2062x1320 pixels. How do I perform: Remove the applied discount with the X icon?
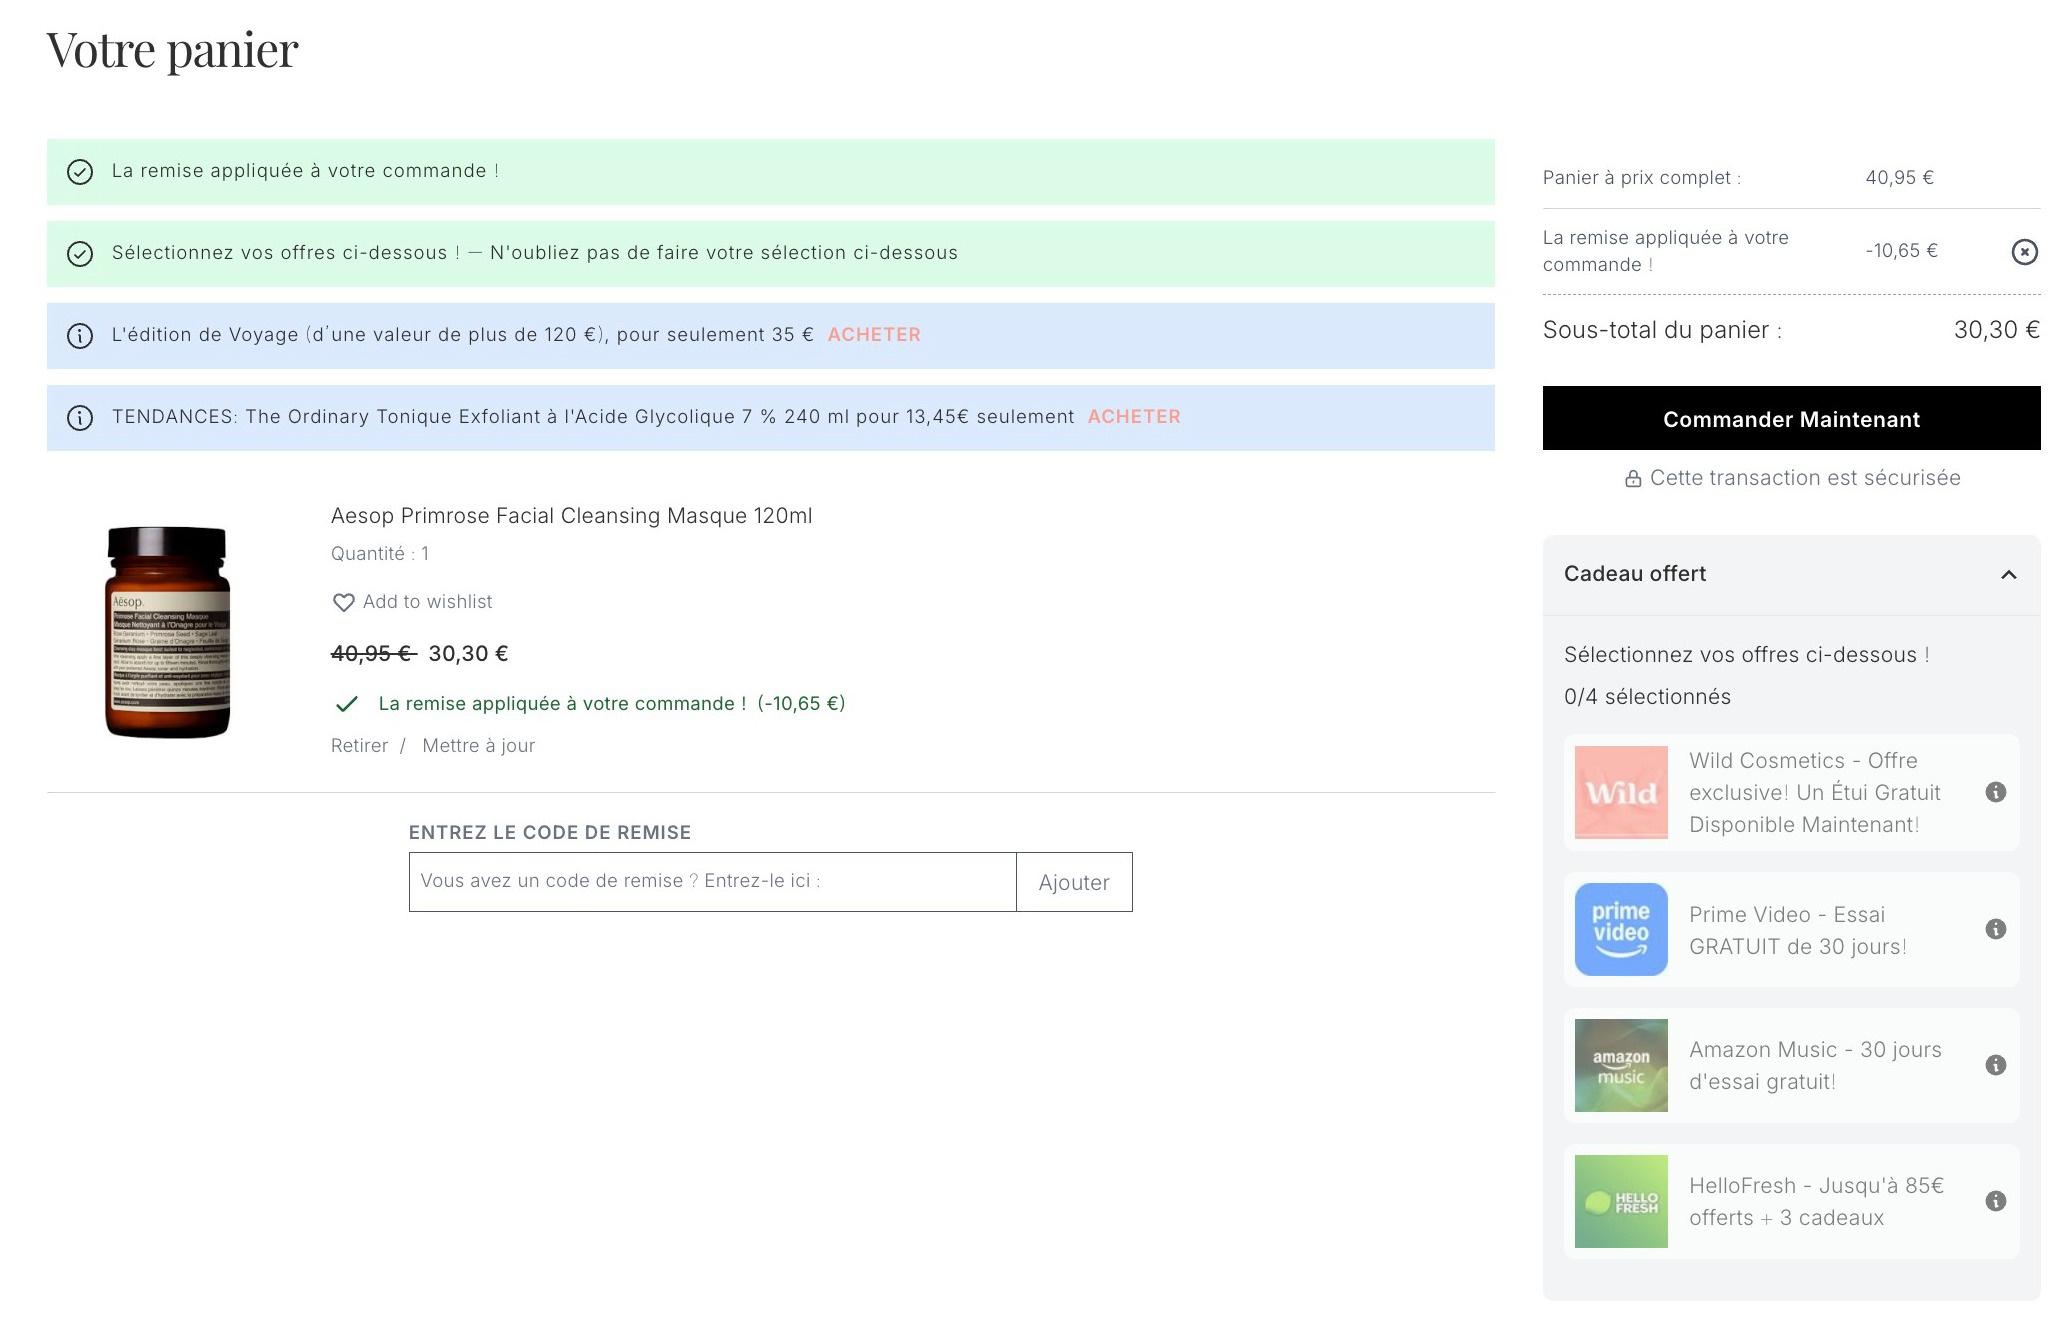click(2024, 252)
